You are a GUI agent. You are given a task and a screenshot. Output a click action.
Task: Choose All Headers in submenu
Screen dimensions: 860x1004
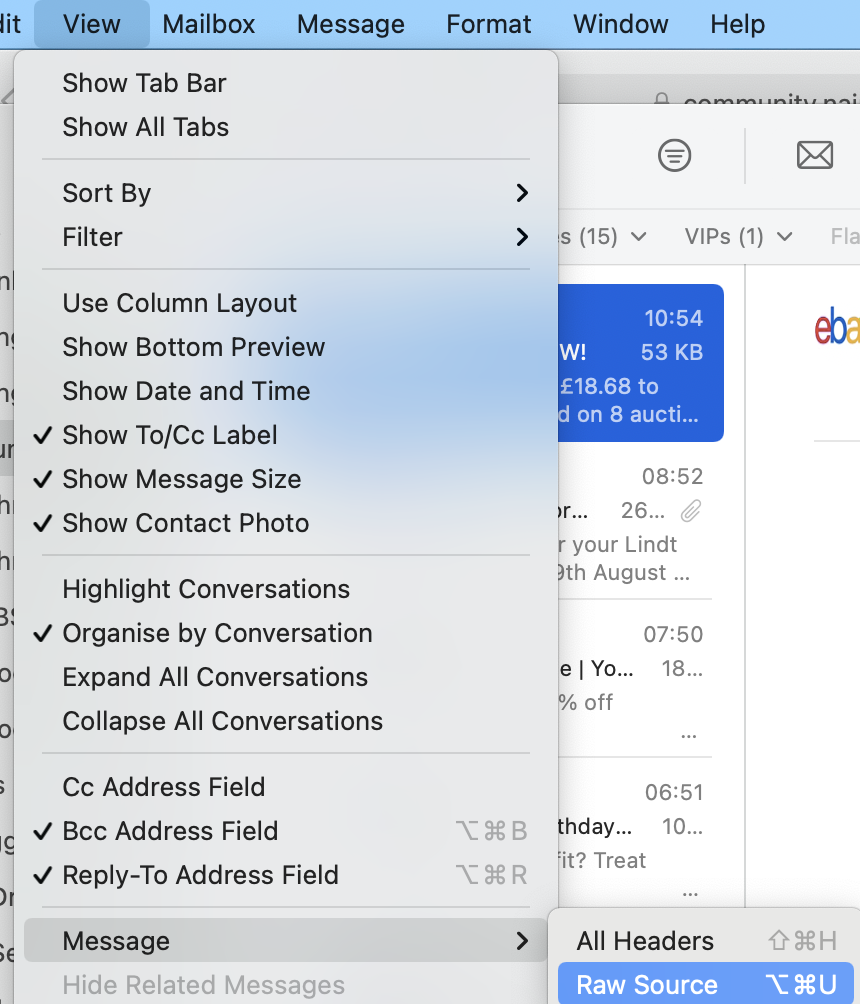coord(645,941)
